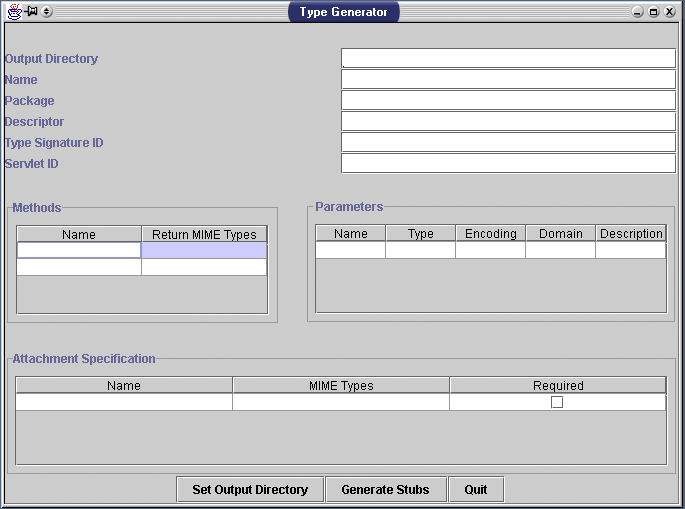Click the Encoding column header in Parameters

point(490,234)
